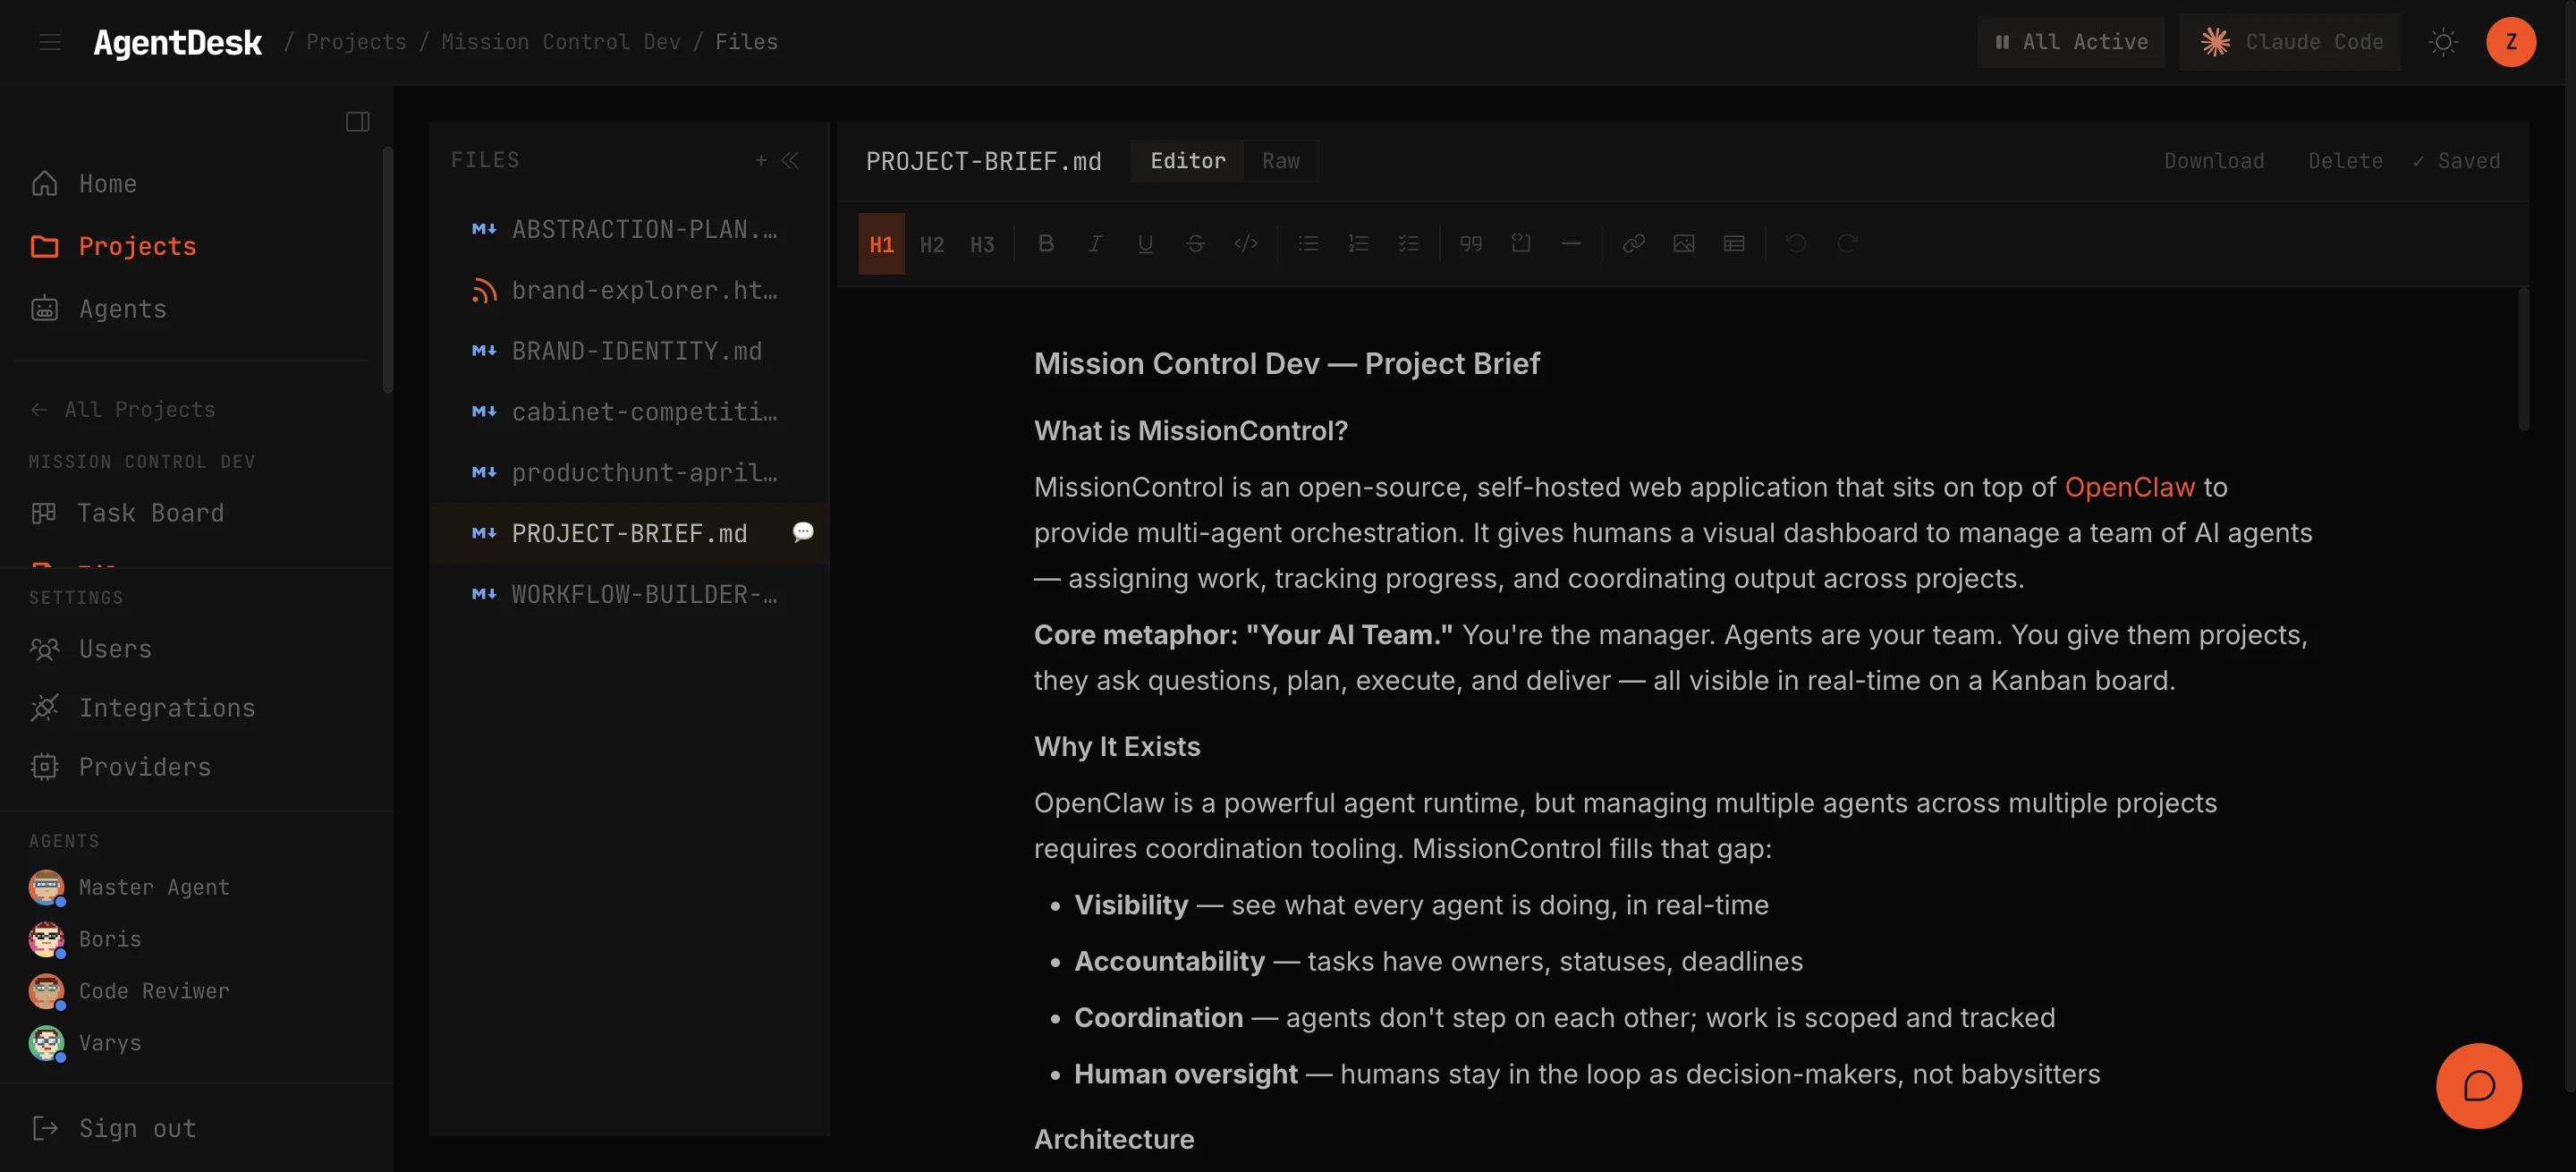
Task: Toggle bold formatting in the editor toolbar
Action: tap(1045, 244)
